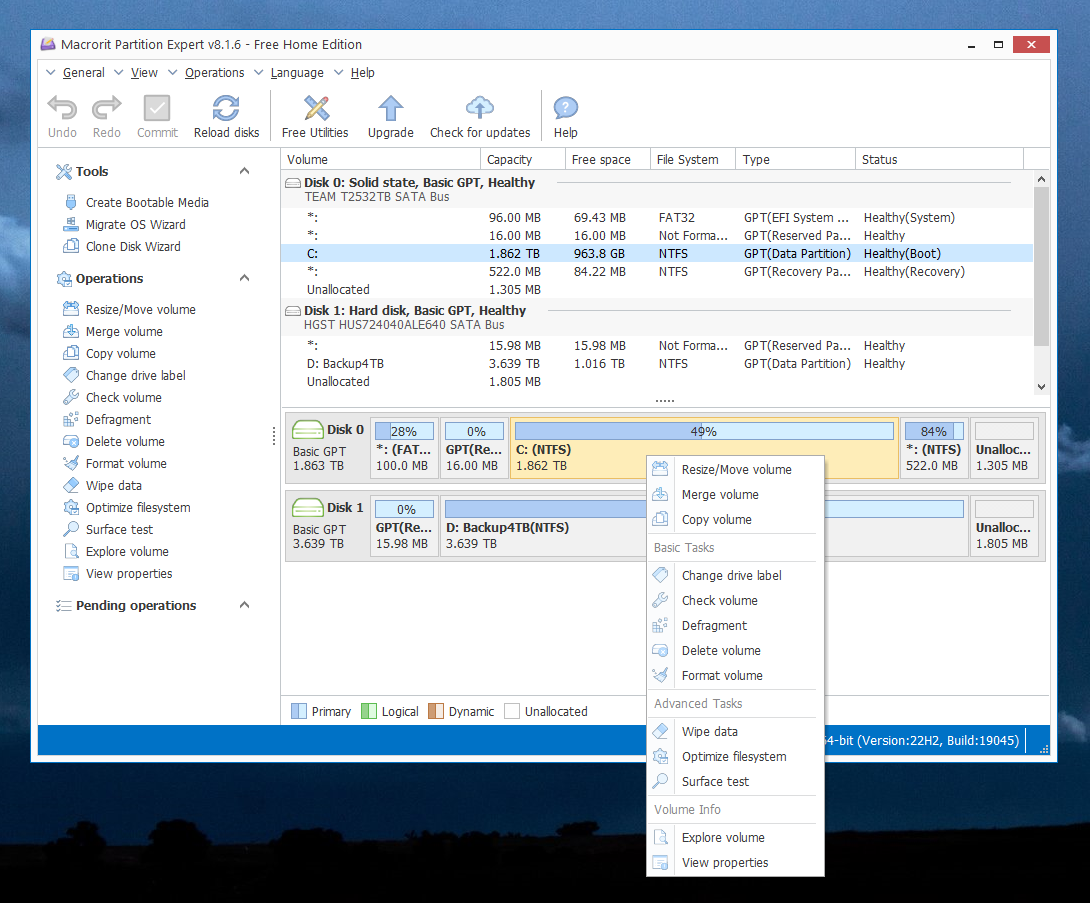The height and width of the screenshot is (903, 1090).
Task: Sort by the File System column header
Action: click(693, 159)
